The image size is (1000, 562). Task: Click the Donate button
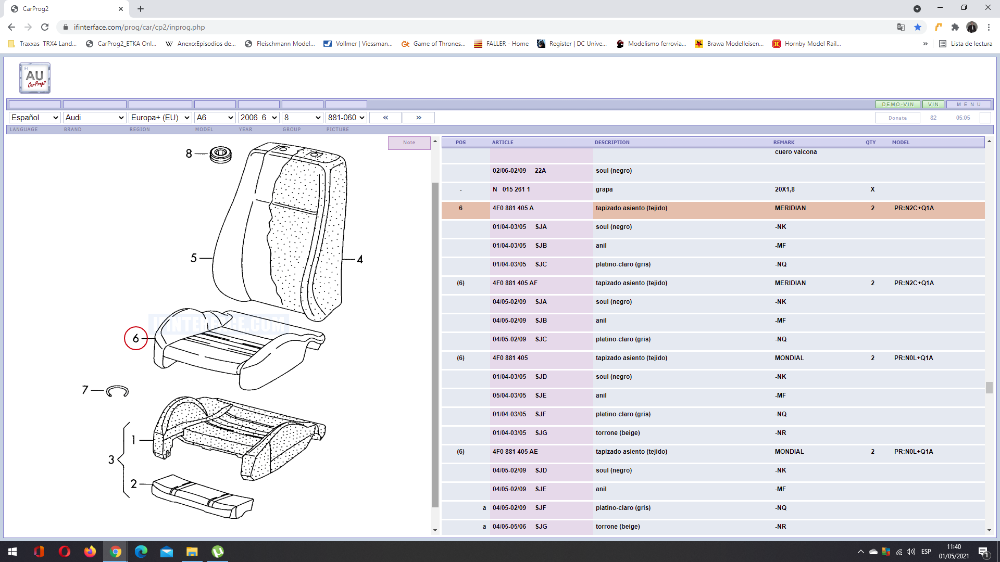pos(897,118)
